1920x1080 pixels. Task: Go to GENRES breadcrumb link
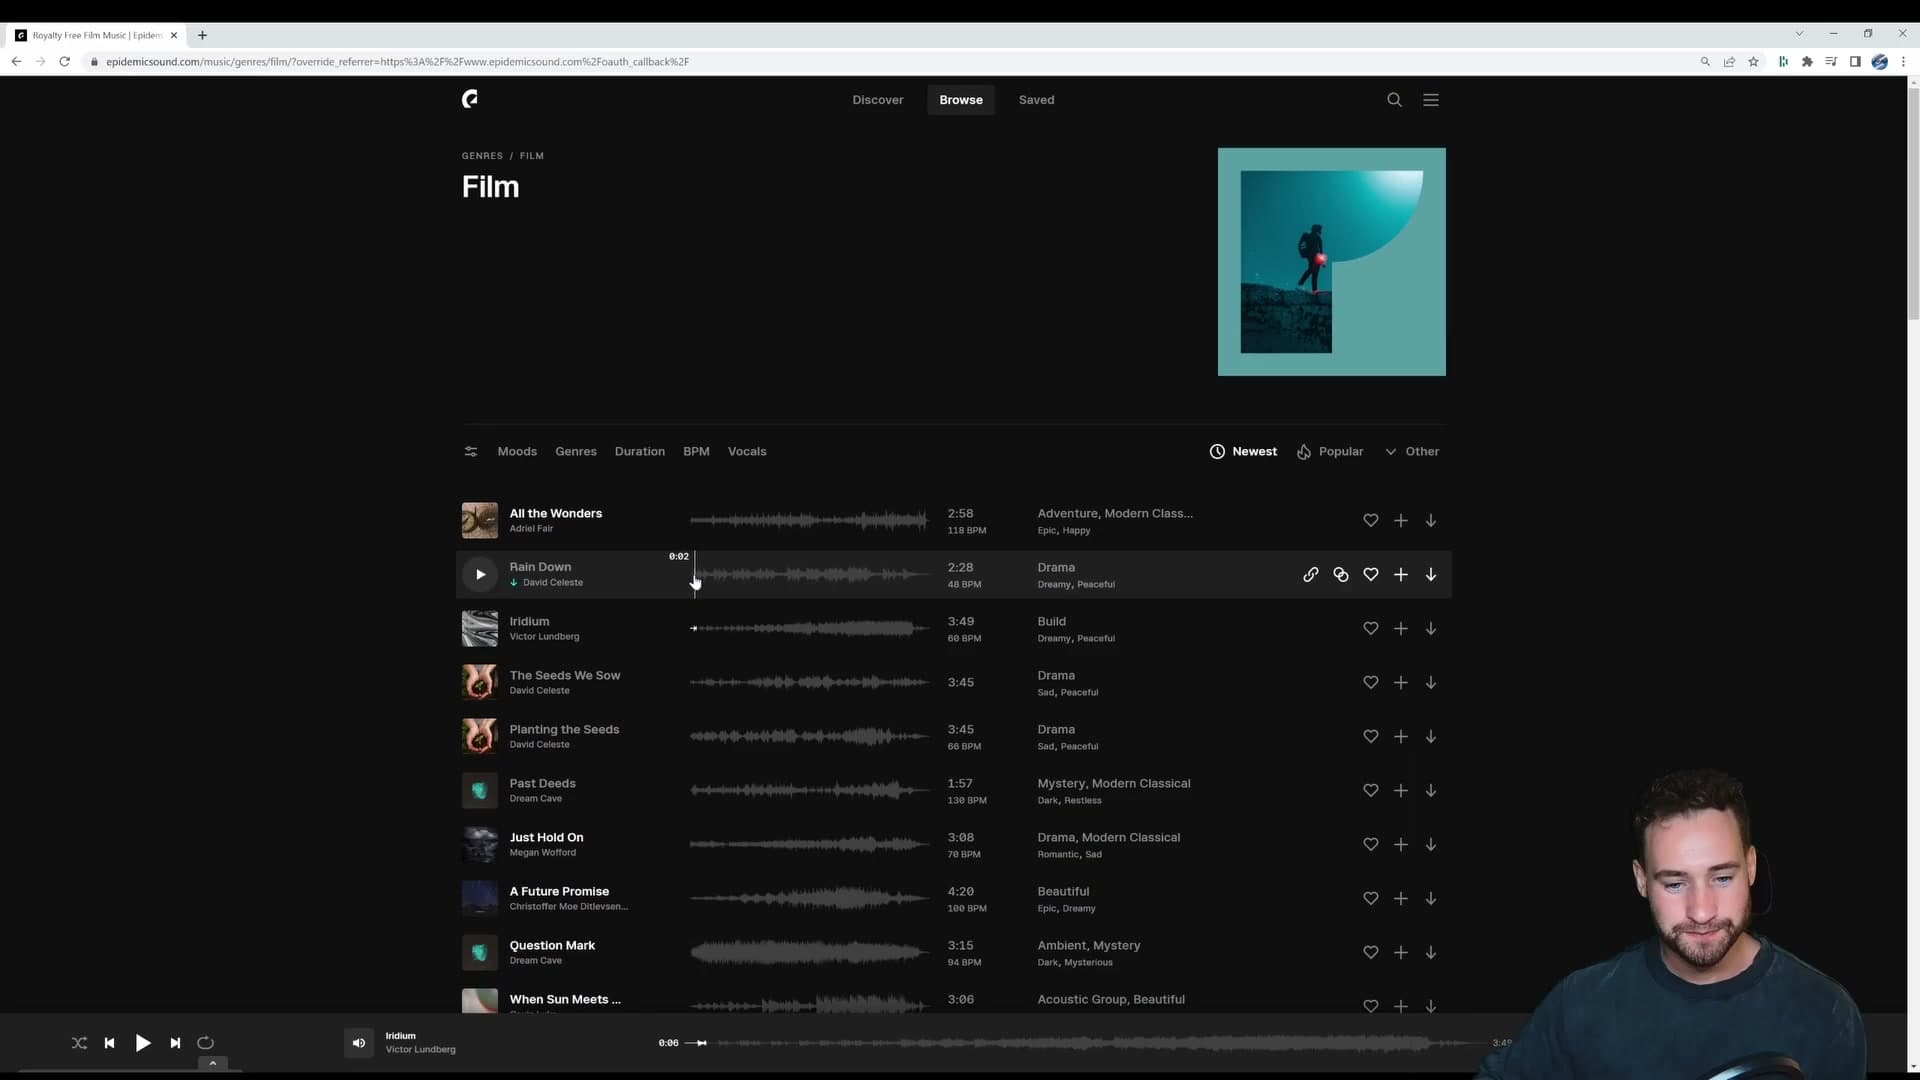(482, 156)
